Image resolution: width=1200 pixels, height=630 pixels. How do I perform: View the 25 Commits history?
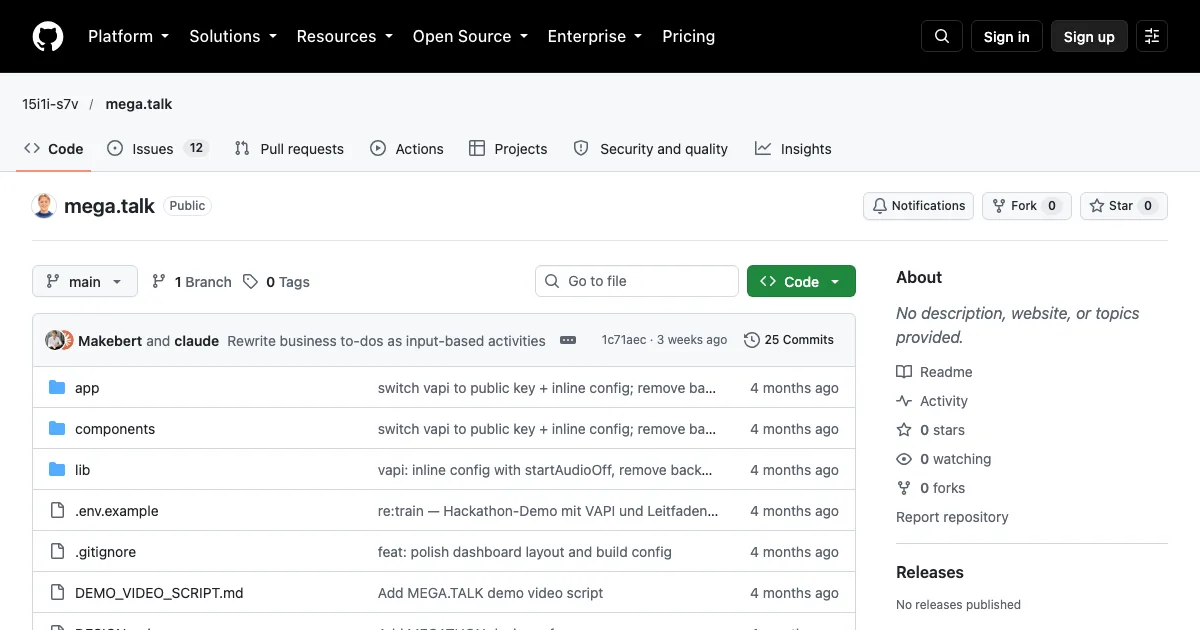click(x=789, y=340)
